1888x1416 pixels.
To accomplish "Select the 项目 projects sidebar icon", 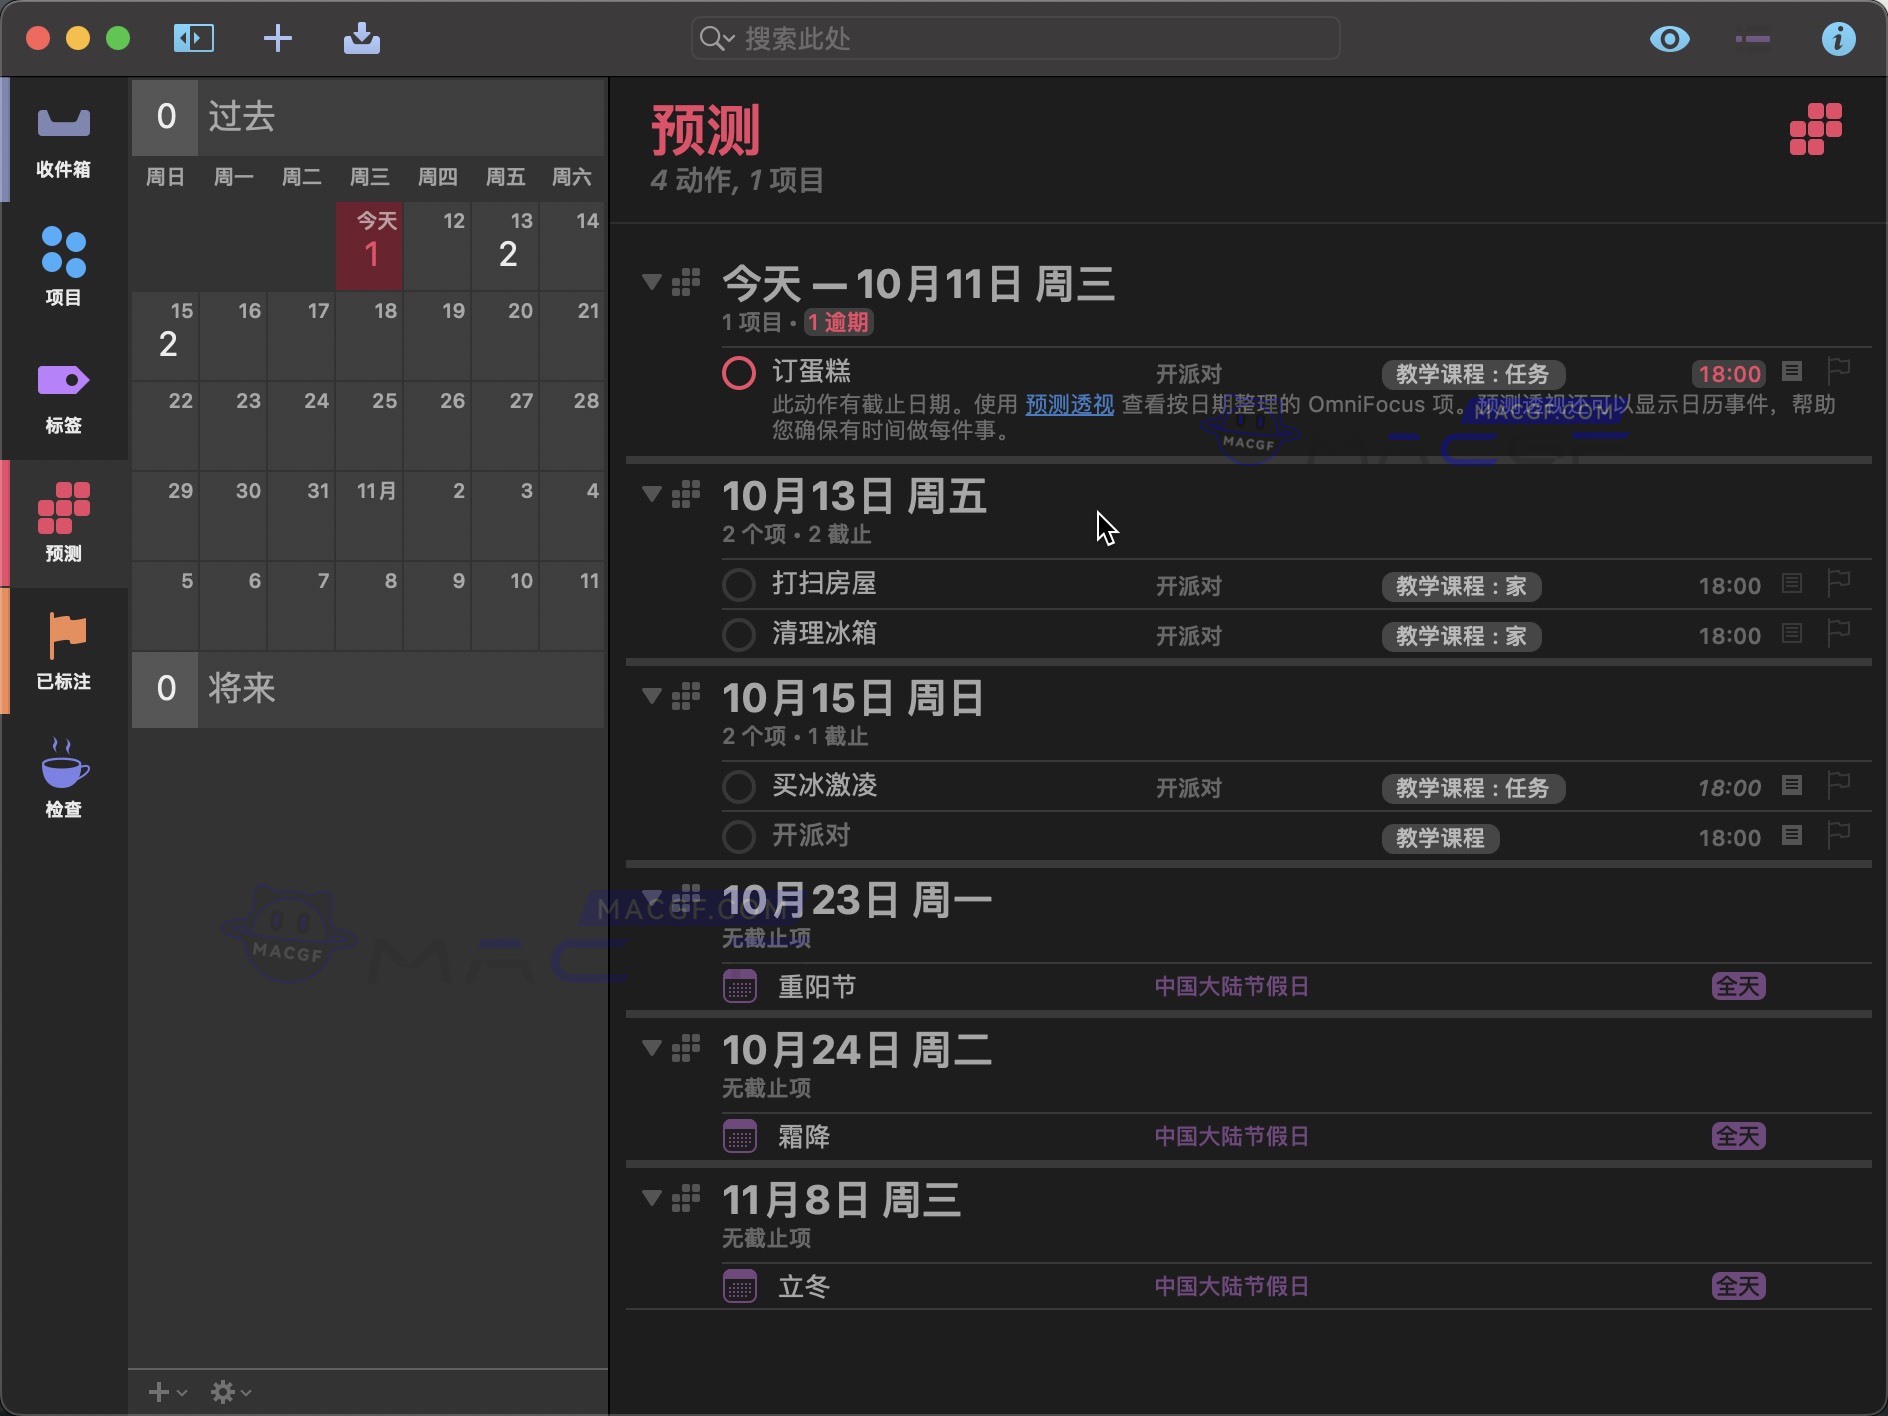I will [62, 265].
